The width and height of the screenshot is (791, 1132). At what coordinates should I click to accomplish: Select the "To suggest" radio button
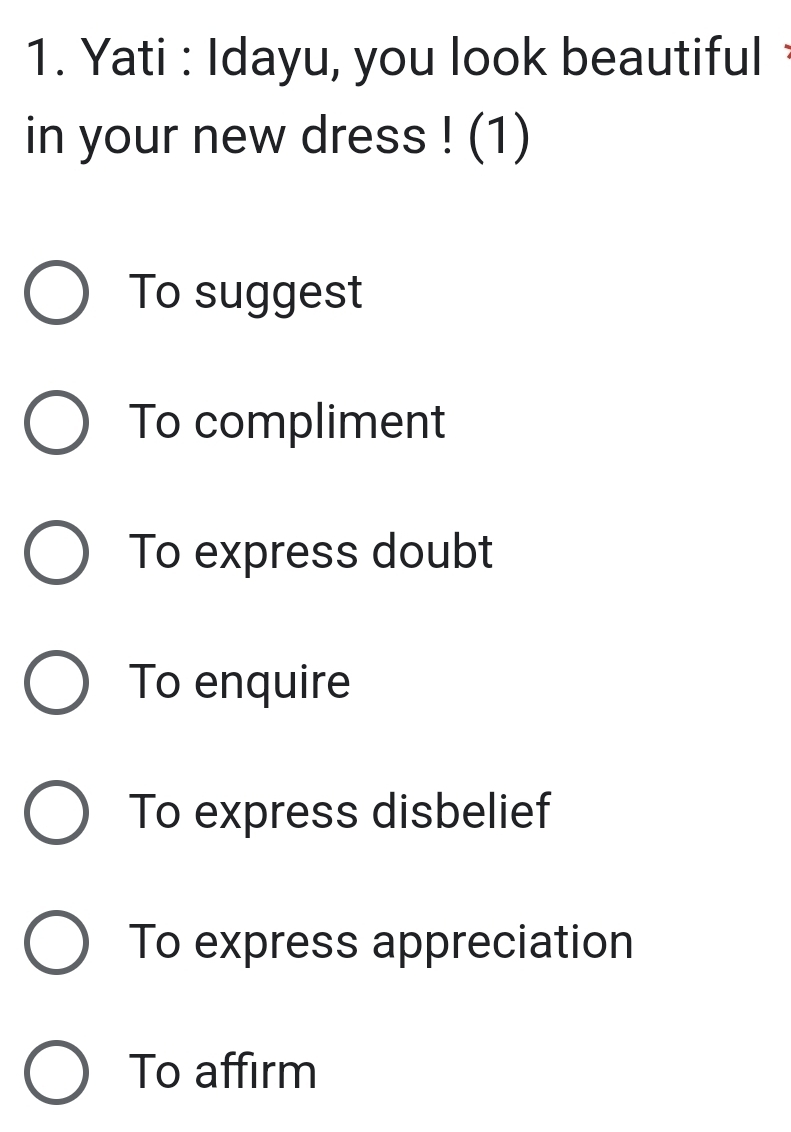(56, 294)
